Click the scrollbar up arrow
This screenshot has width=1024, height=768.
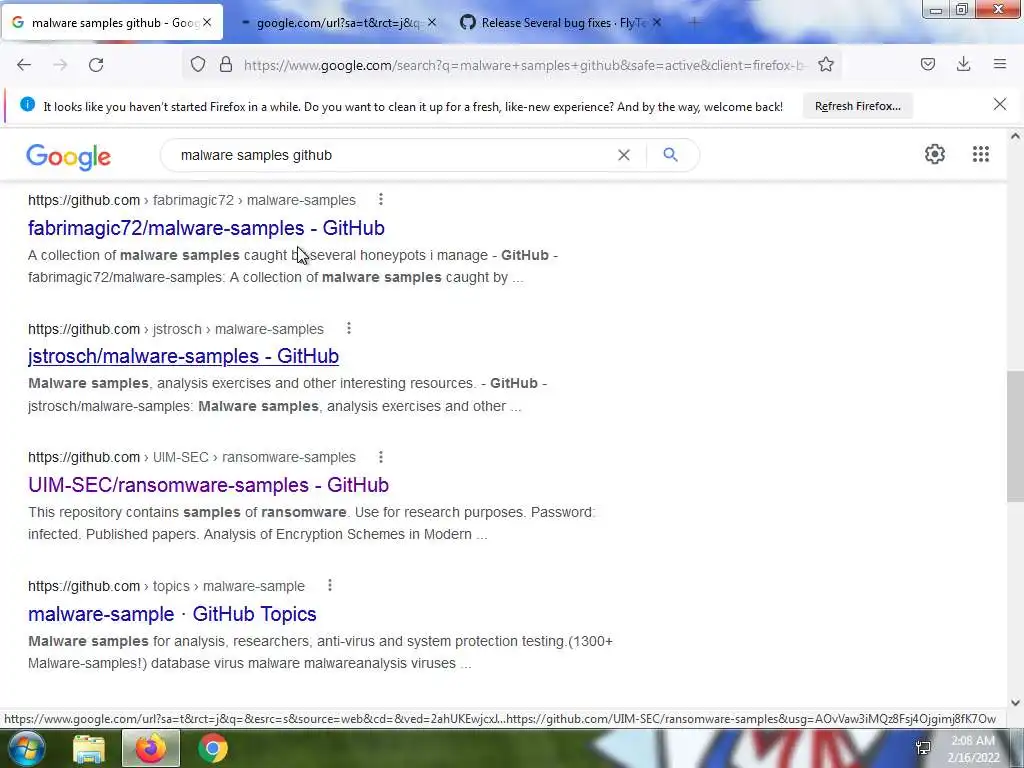pyautogui.click(x=1015, y=136)
